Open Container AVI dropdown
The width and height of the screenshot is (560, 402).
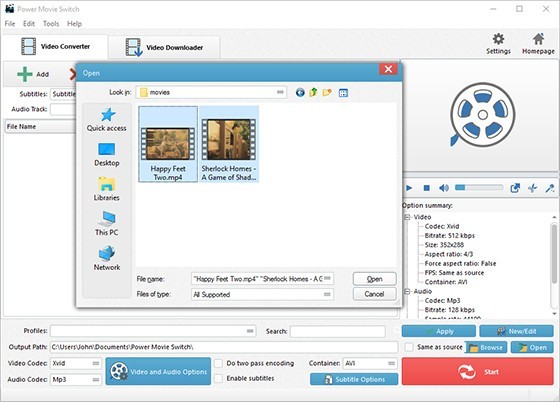click(x=391, y=363)
